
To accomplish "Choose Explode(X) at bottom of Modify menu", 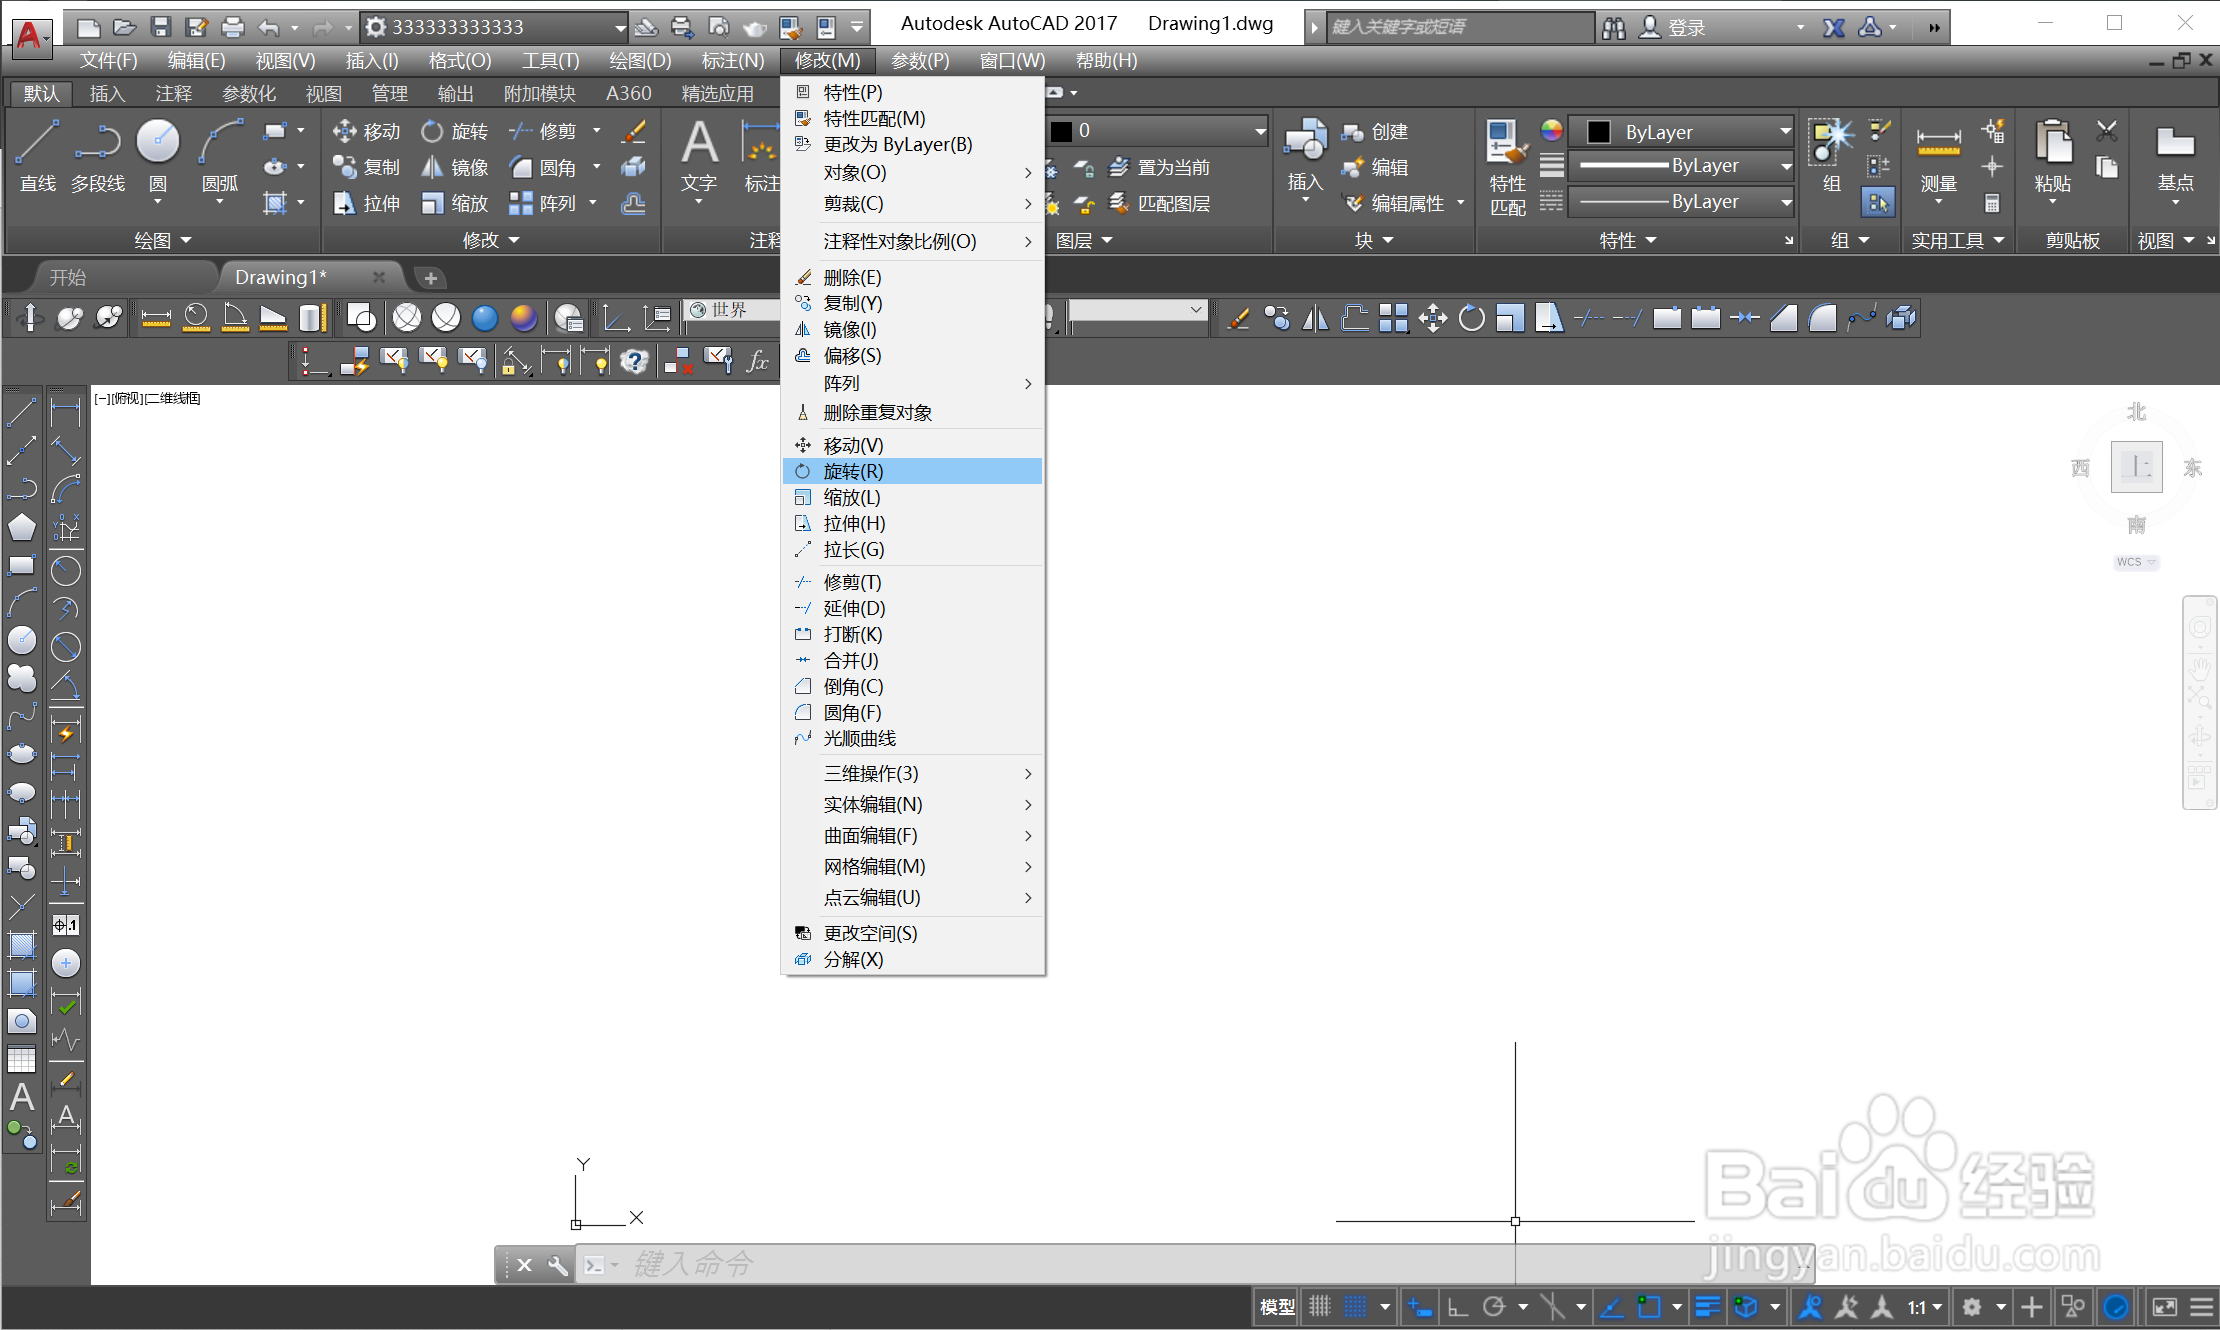I will (x=913, y=959).
